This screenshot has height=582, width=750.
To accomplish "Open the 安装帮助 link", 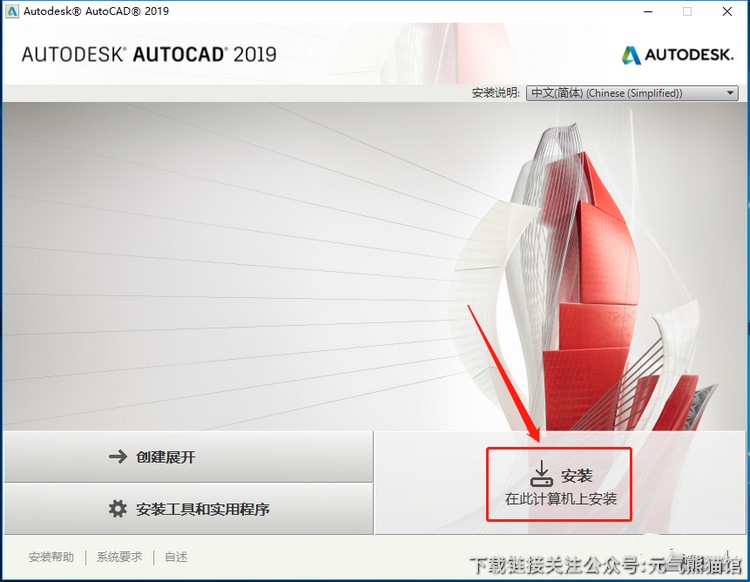I will tap(51, 557).
